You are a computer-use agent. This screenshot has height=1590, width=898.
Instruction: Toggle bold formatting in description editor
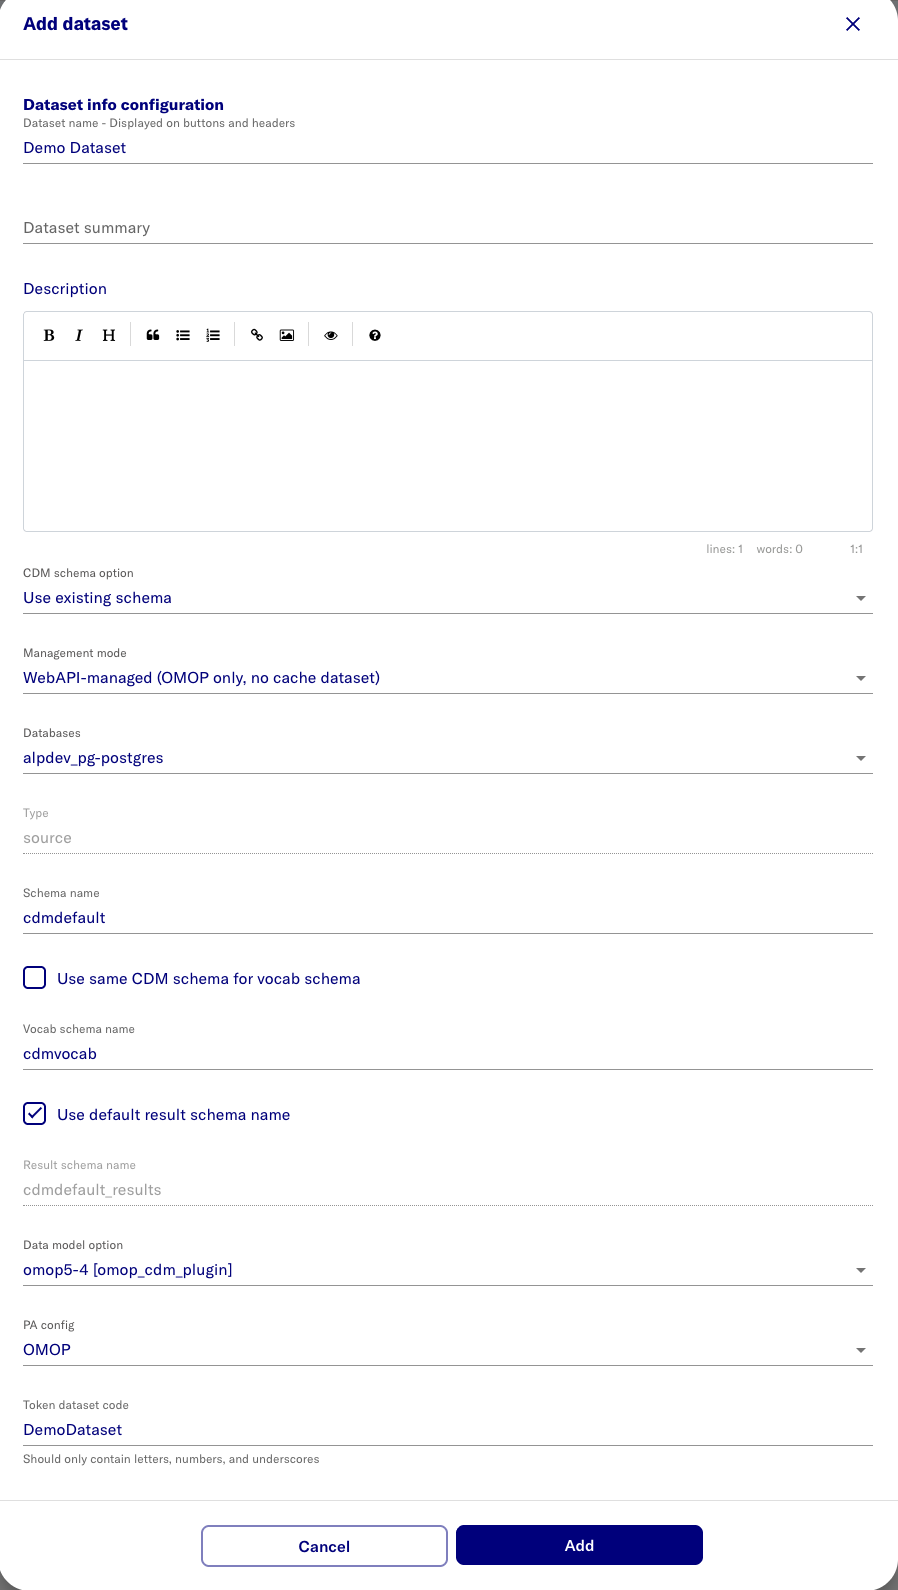point(49,336)
